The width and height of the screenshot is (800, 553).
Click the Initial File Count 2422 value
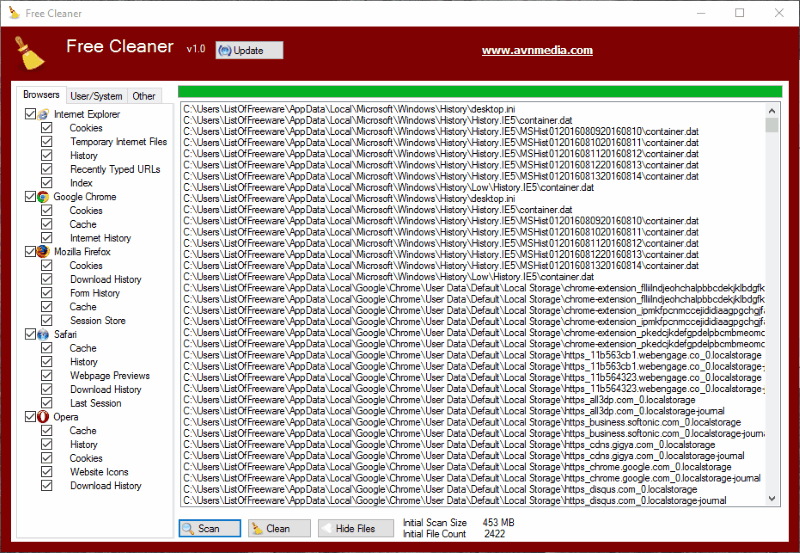coord(494,534)
